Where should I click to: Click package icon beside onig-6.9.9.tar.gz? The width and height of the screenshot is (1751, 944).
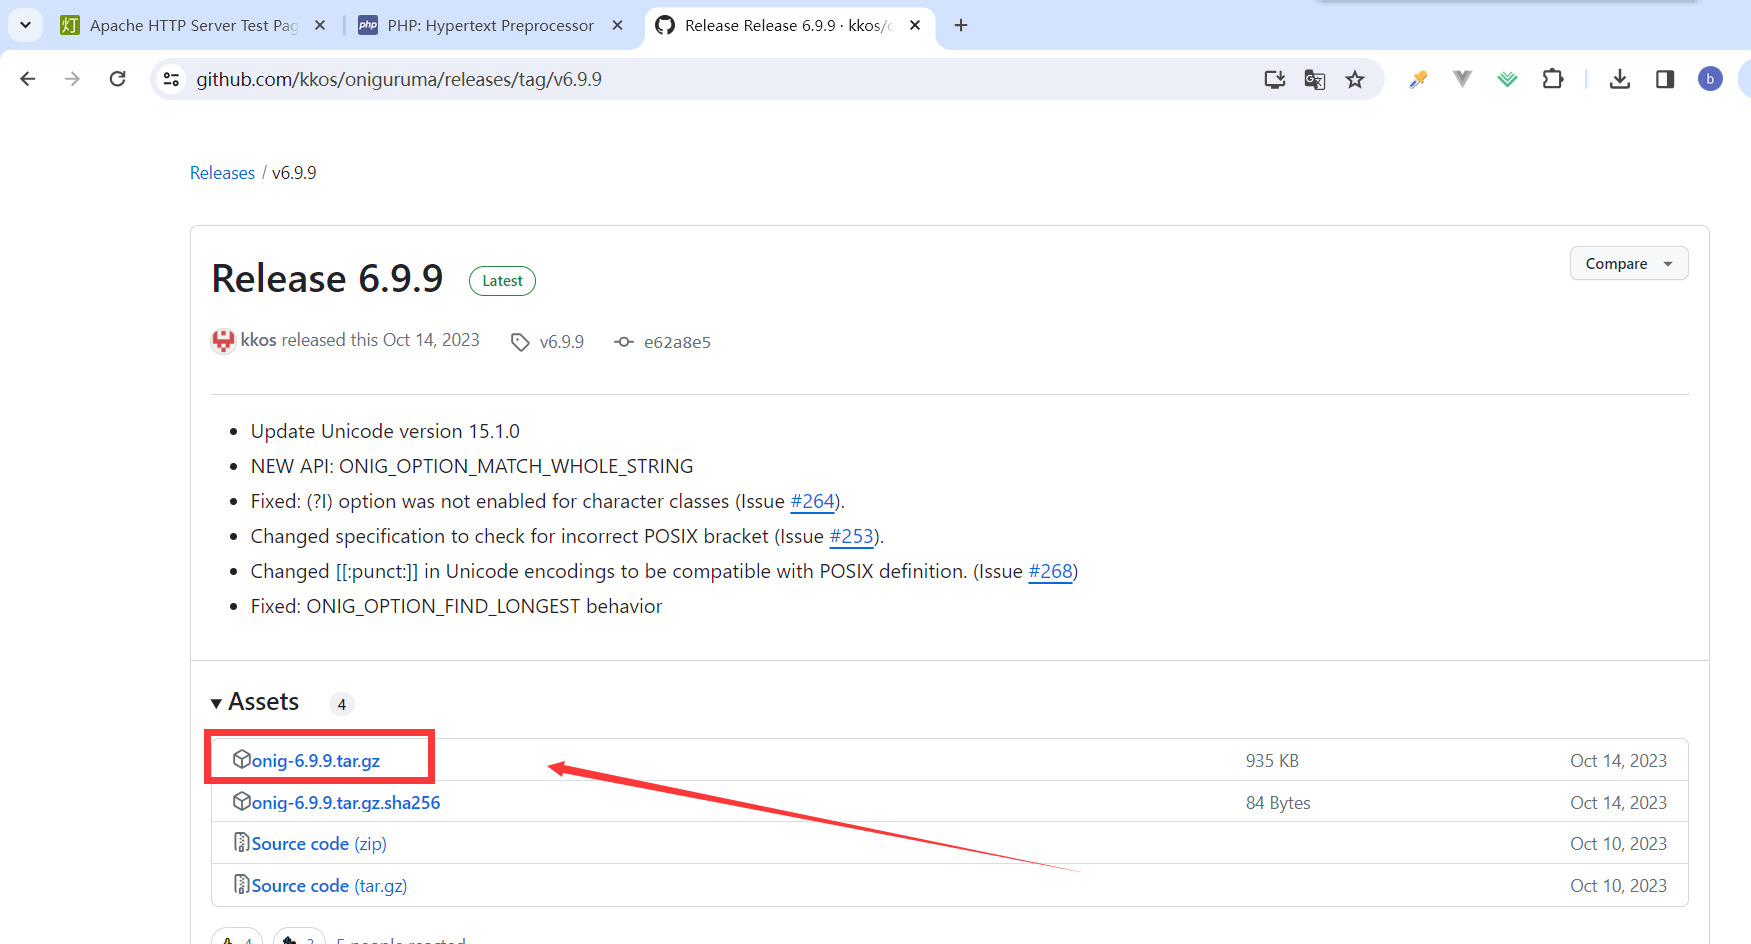point(241,759)
